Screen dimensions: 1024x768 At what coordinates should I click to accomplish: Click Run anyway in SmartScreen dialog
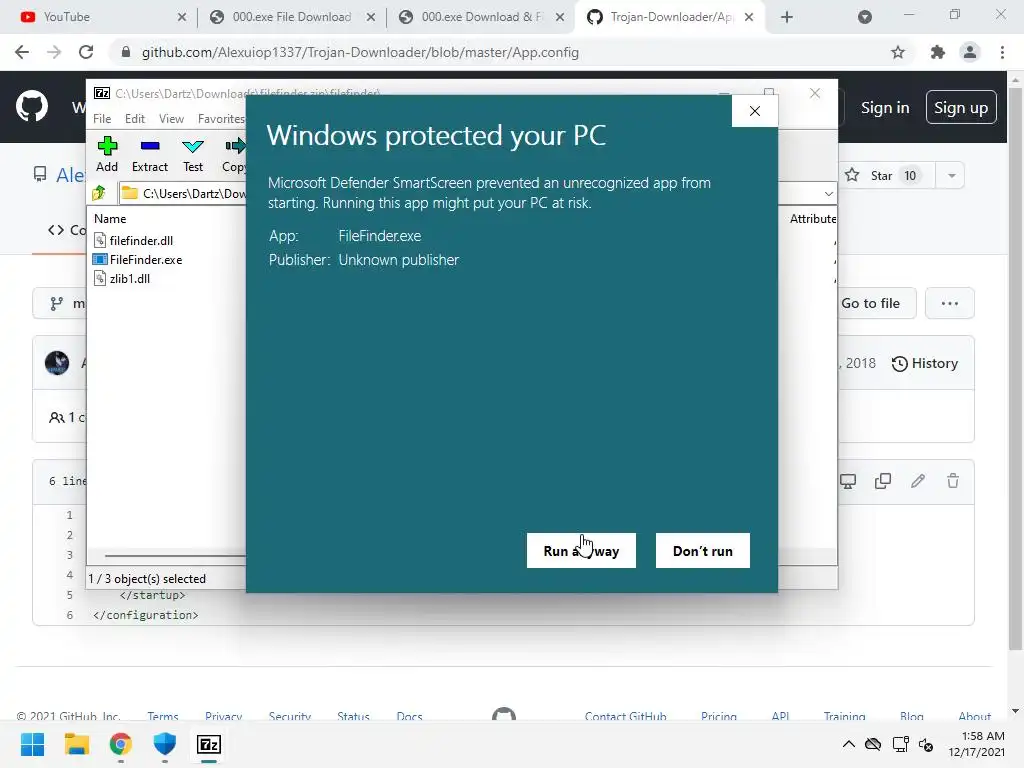[x=581, y=551]
